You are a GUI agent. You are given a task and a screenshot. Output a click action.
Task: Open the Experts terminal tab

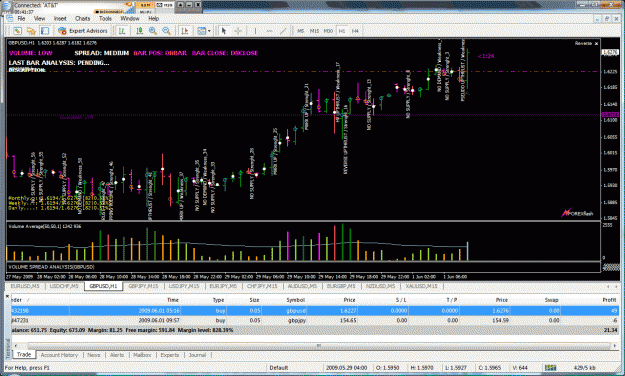coord(170,355)
